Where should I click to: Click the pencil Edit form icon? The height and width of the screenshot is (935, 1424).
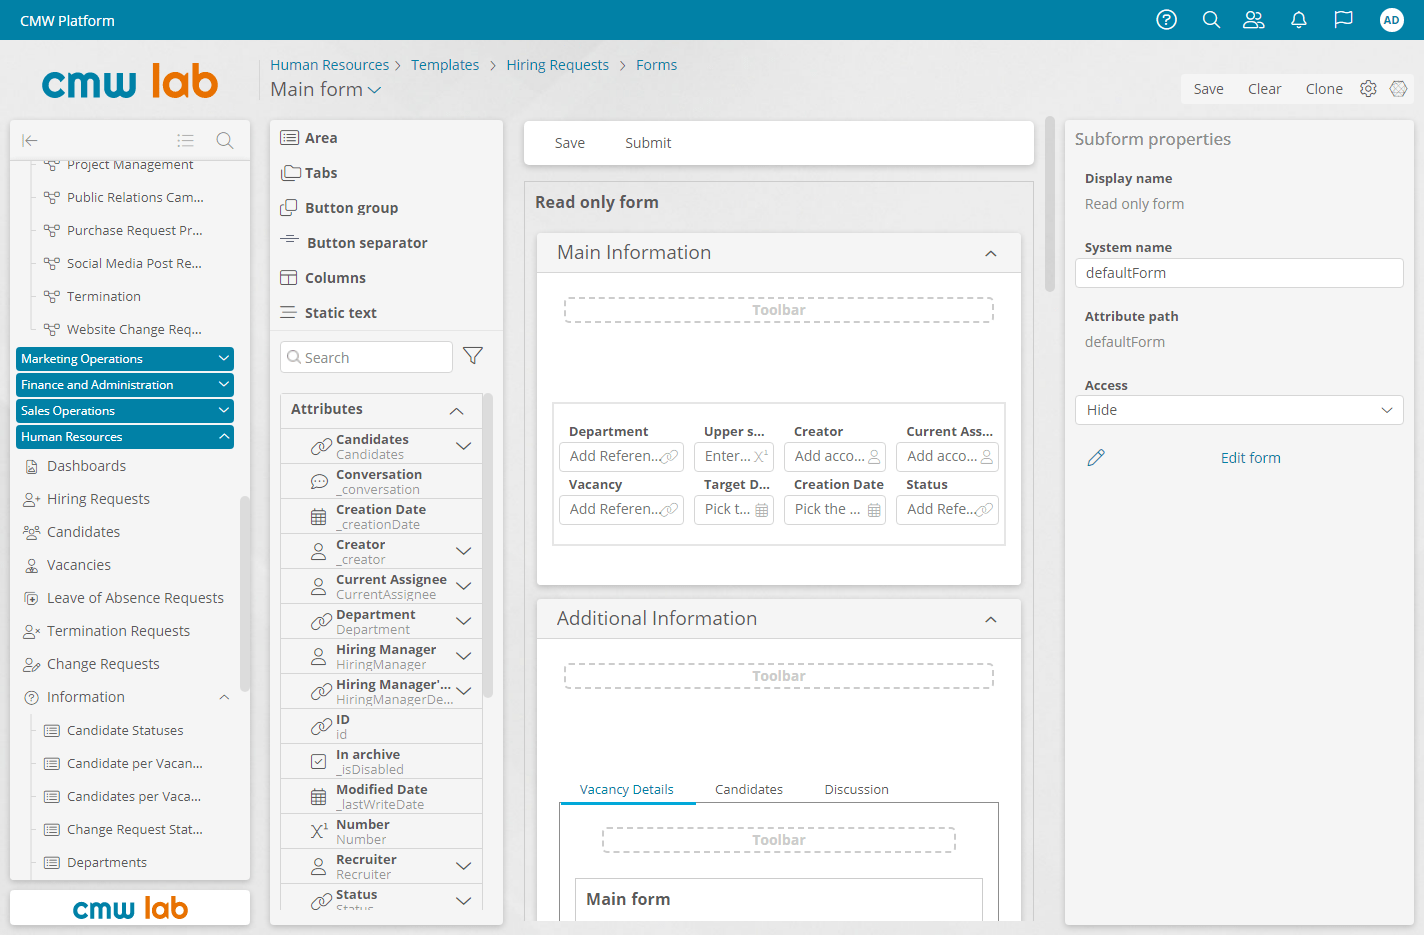point(1096,458)
